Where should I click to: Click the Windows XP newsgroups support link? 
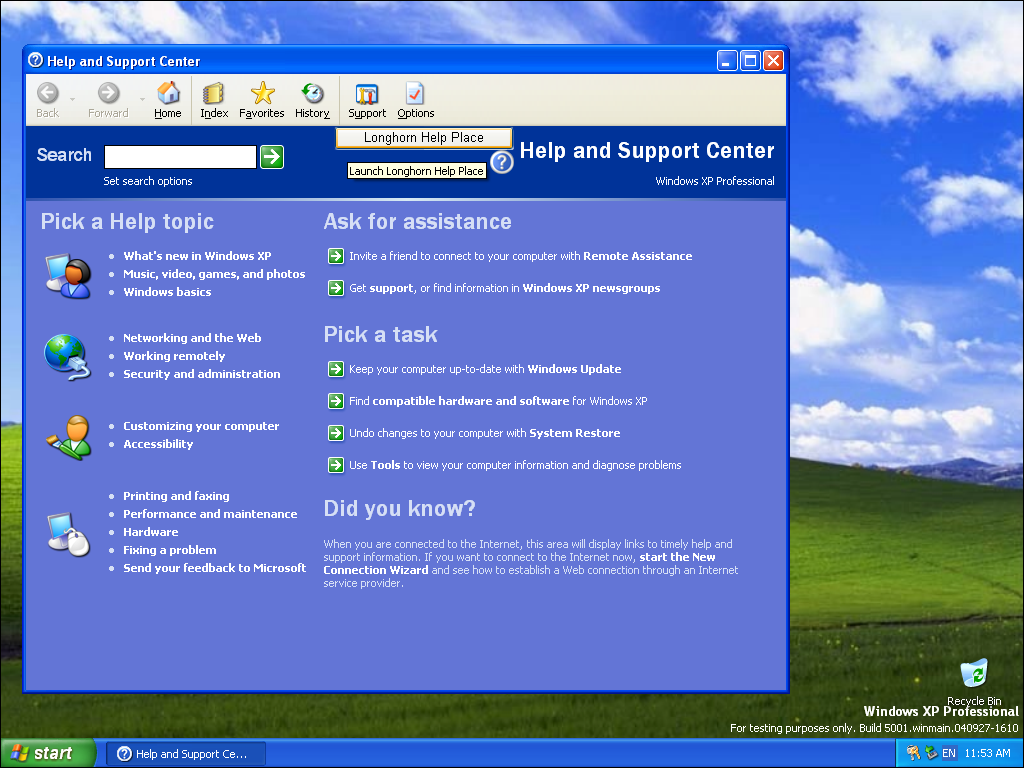[591, 288]
